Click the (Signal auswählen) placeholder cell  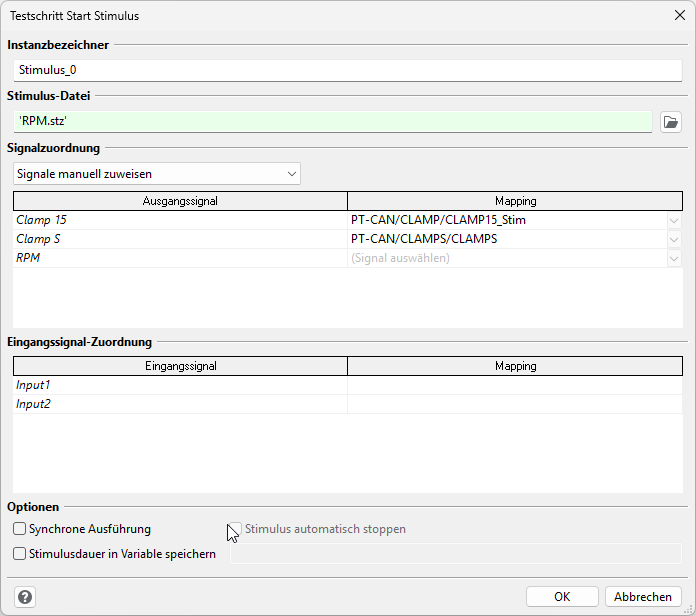tap(507, 258)
